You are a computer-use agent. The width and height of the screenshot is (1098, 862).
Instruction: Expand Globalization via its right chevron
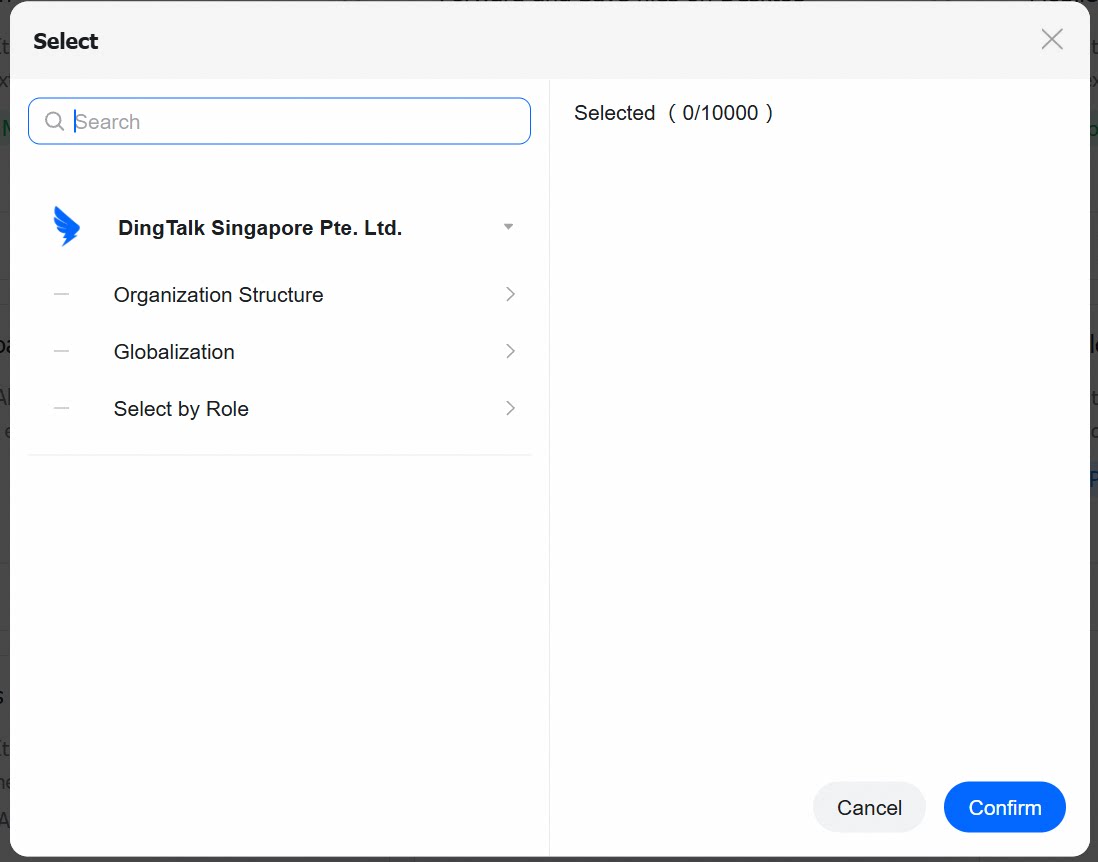510,351
